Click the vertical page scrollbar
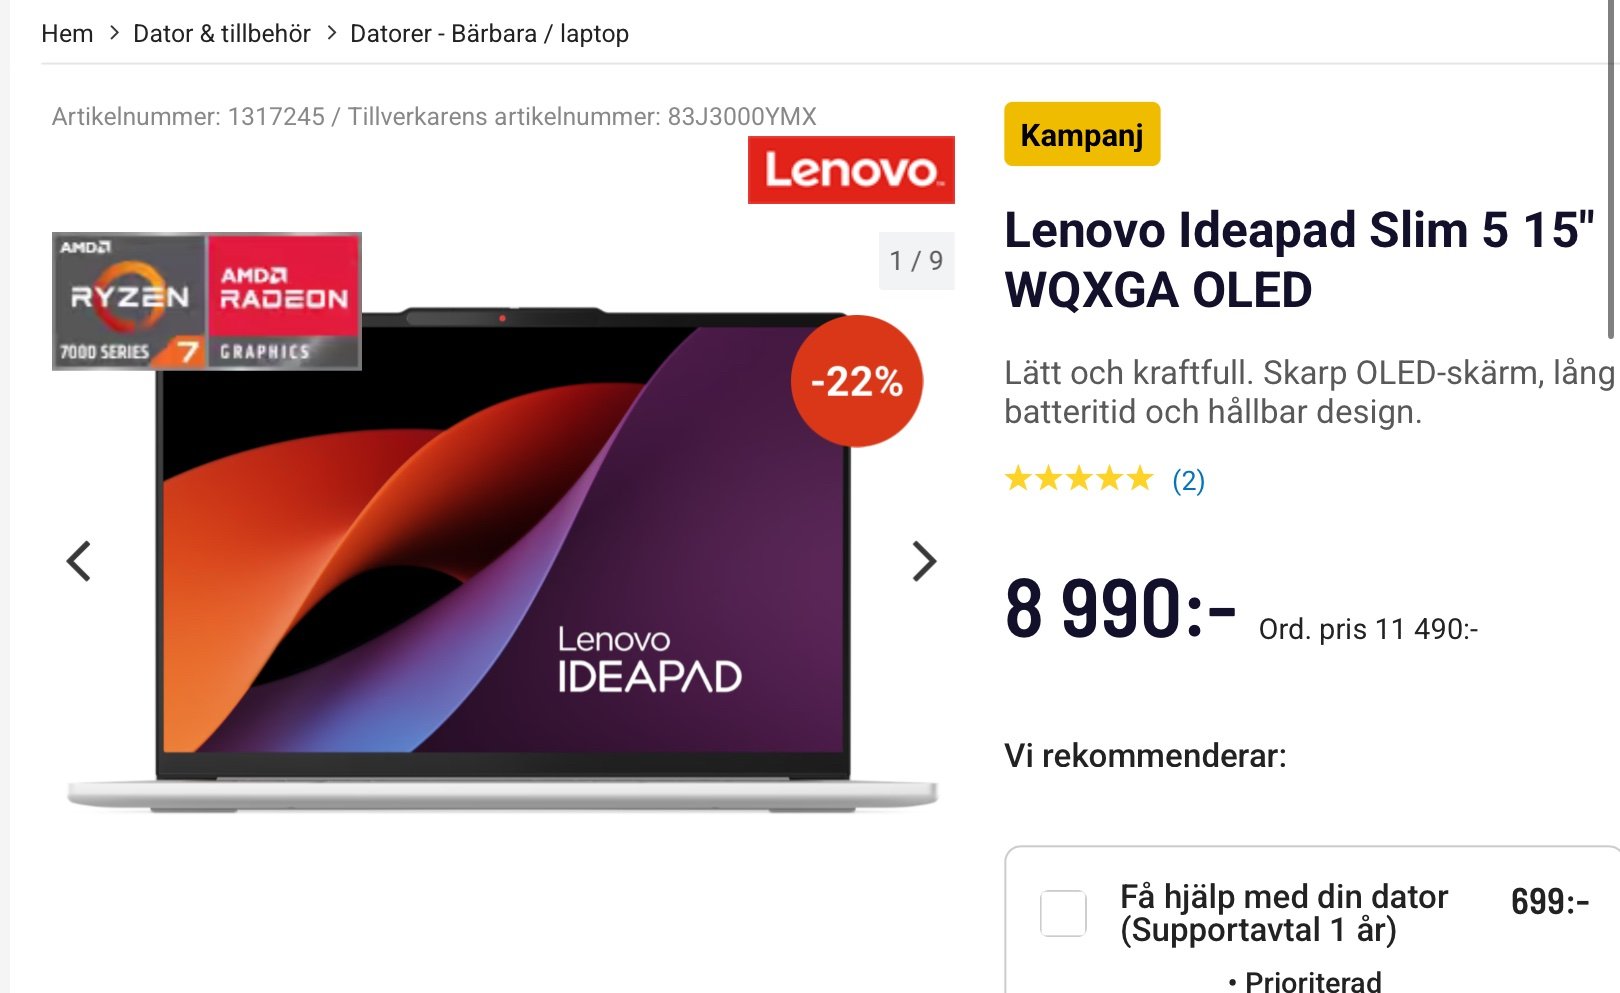The height and width of the screenshot is (993, 1620). 1612,170
